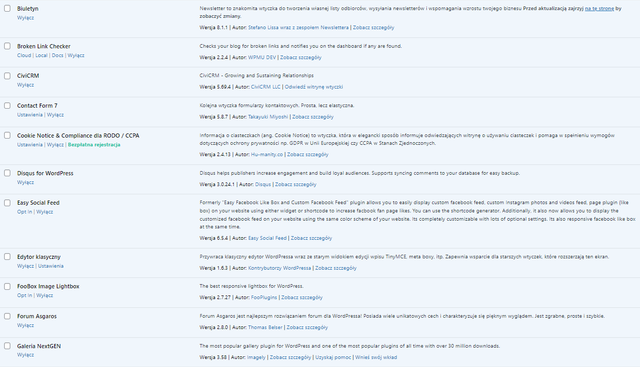Check the Disqus for WordPress checkbox
This screenshot has width=640, height=367.
(7, 173)
